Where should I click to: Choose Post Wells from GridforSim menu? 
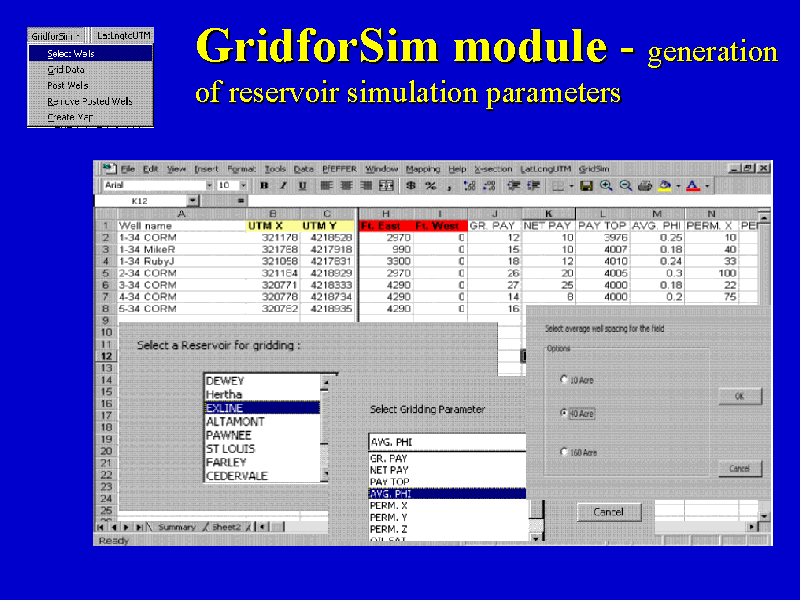pyautogui.click(x=90, y=85)
